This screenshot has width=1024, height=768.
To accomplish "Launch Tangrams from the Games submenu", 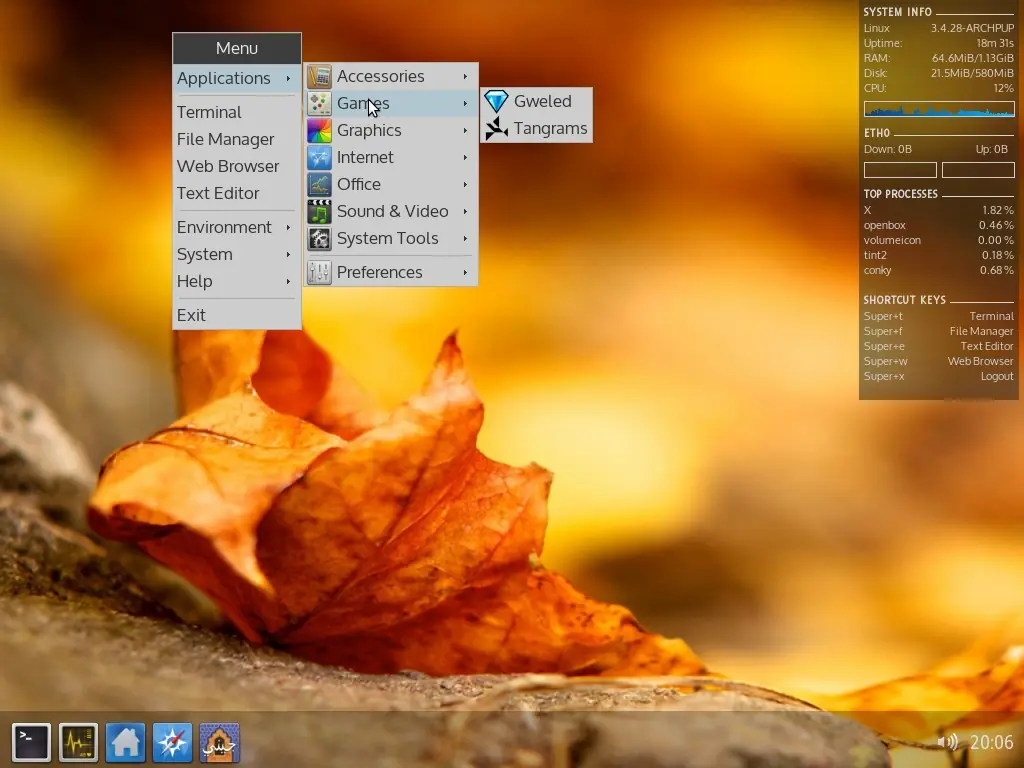I will (536, 129).
